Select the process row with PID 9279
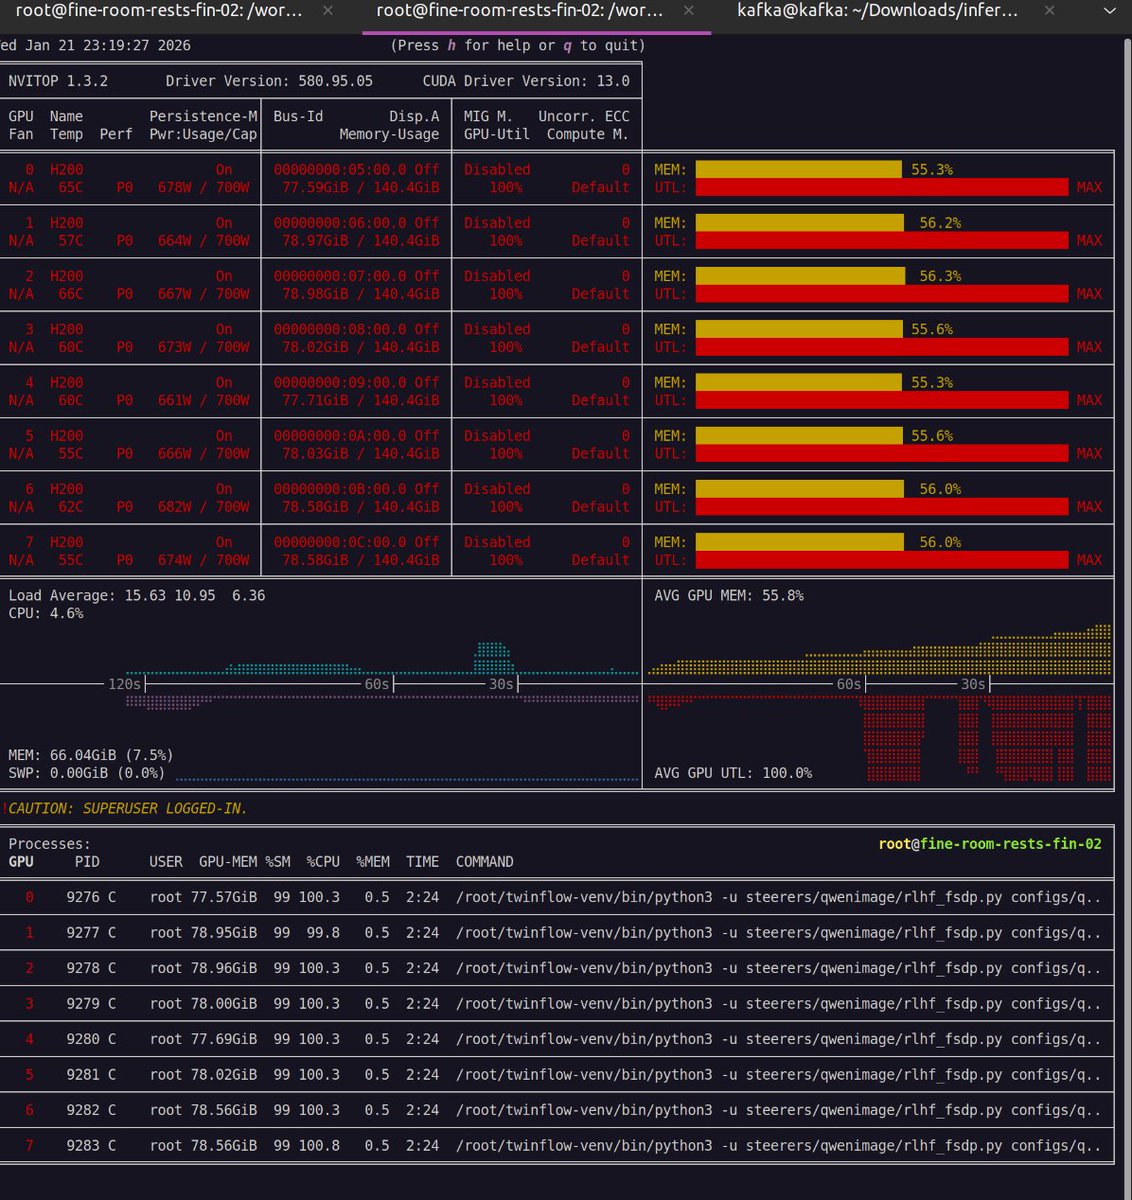Image resolution: width=1132 pixels, height=1200 pixels. [x=557, y=1003]
